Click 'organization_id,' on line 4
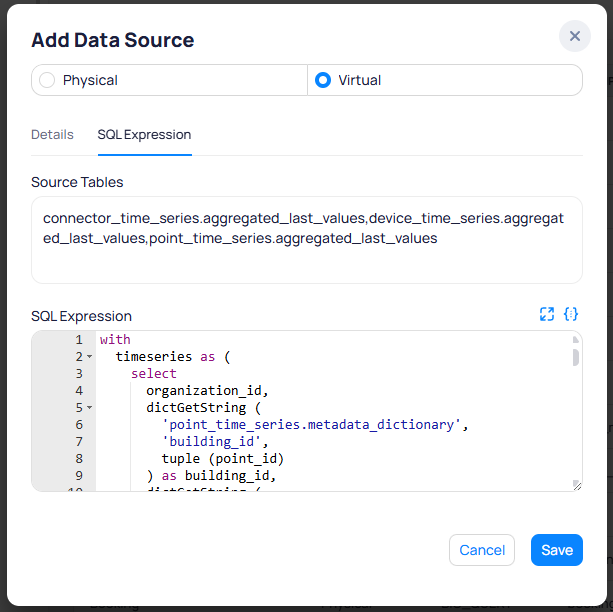613x612 pixels. (207, 391)
